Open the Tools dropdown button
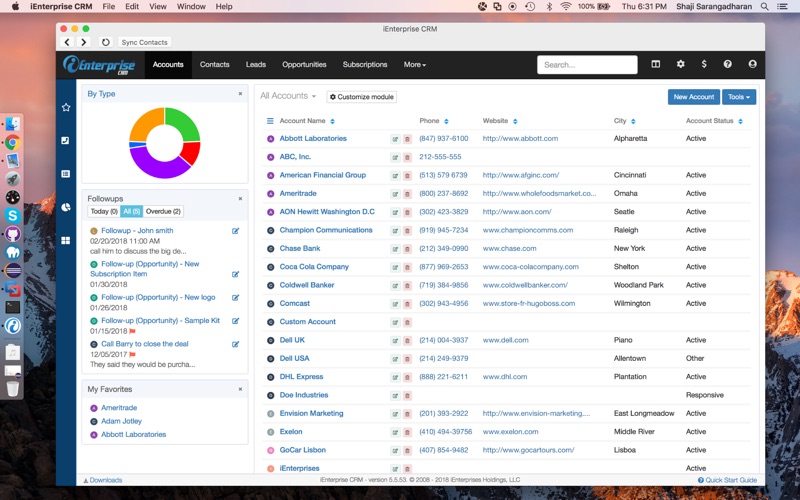This screenshot has height=500, width=800. 739,97
